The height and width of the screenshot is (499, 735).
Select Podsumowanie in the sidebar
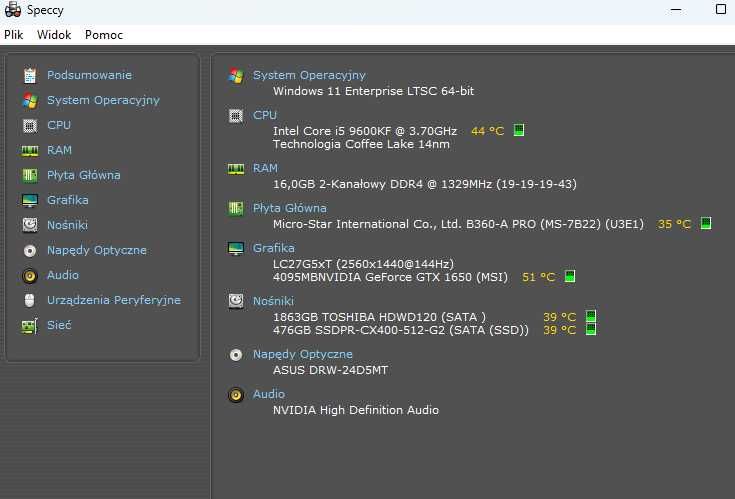pos(90,75)
